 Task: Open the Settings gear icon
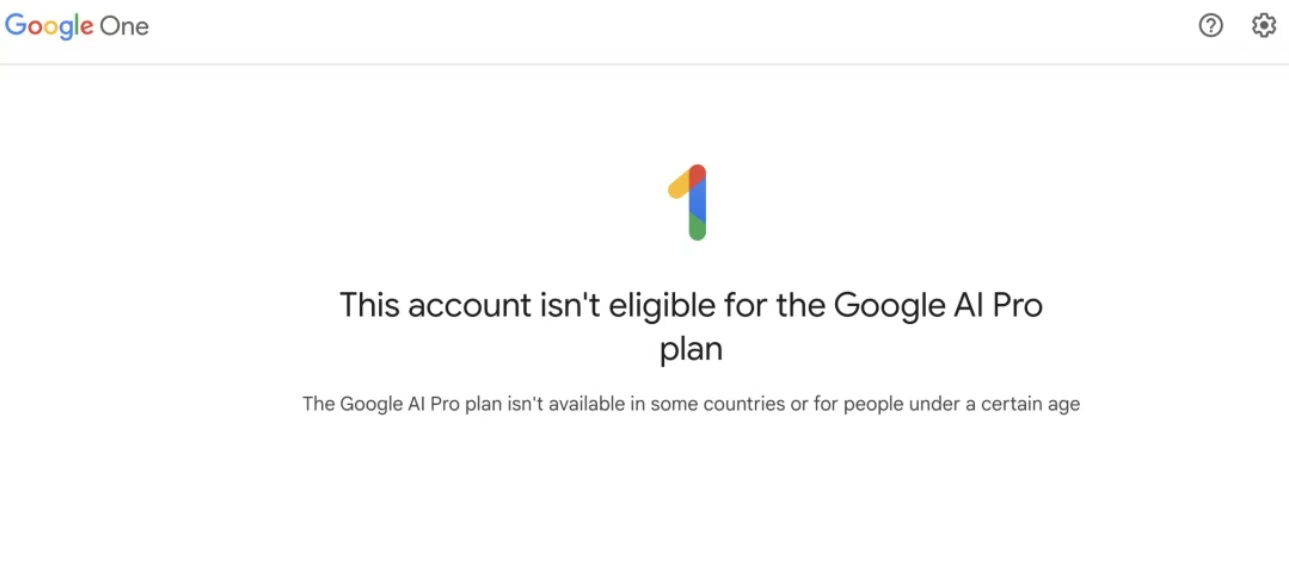coord(1264,26)
